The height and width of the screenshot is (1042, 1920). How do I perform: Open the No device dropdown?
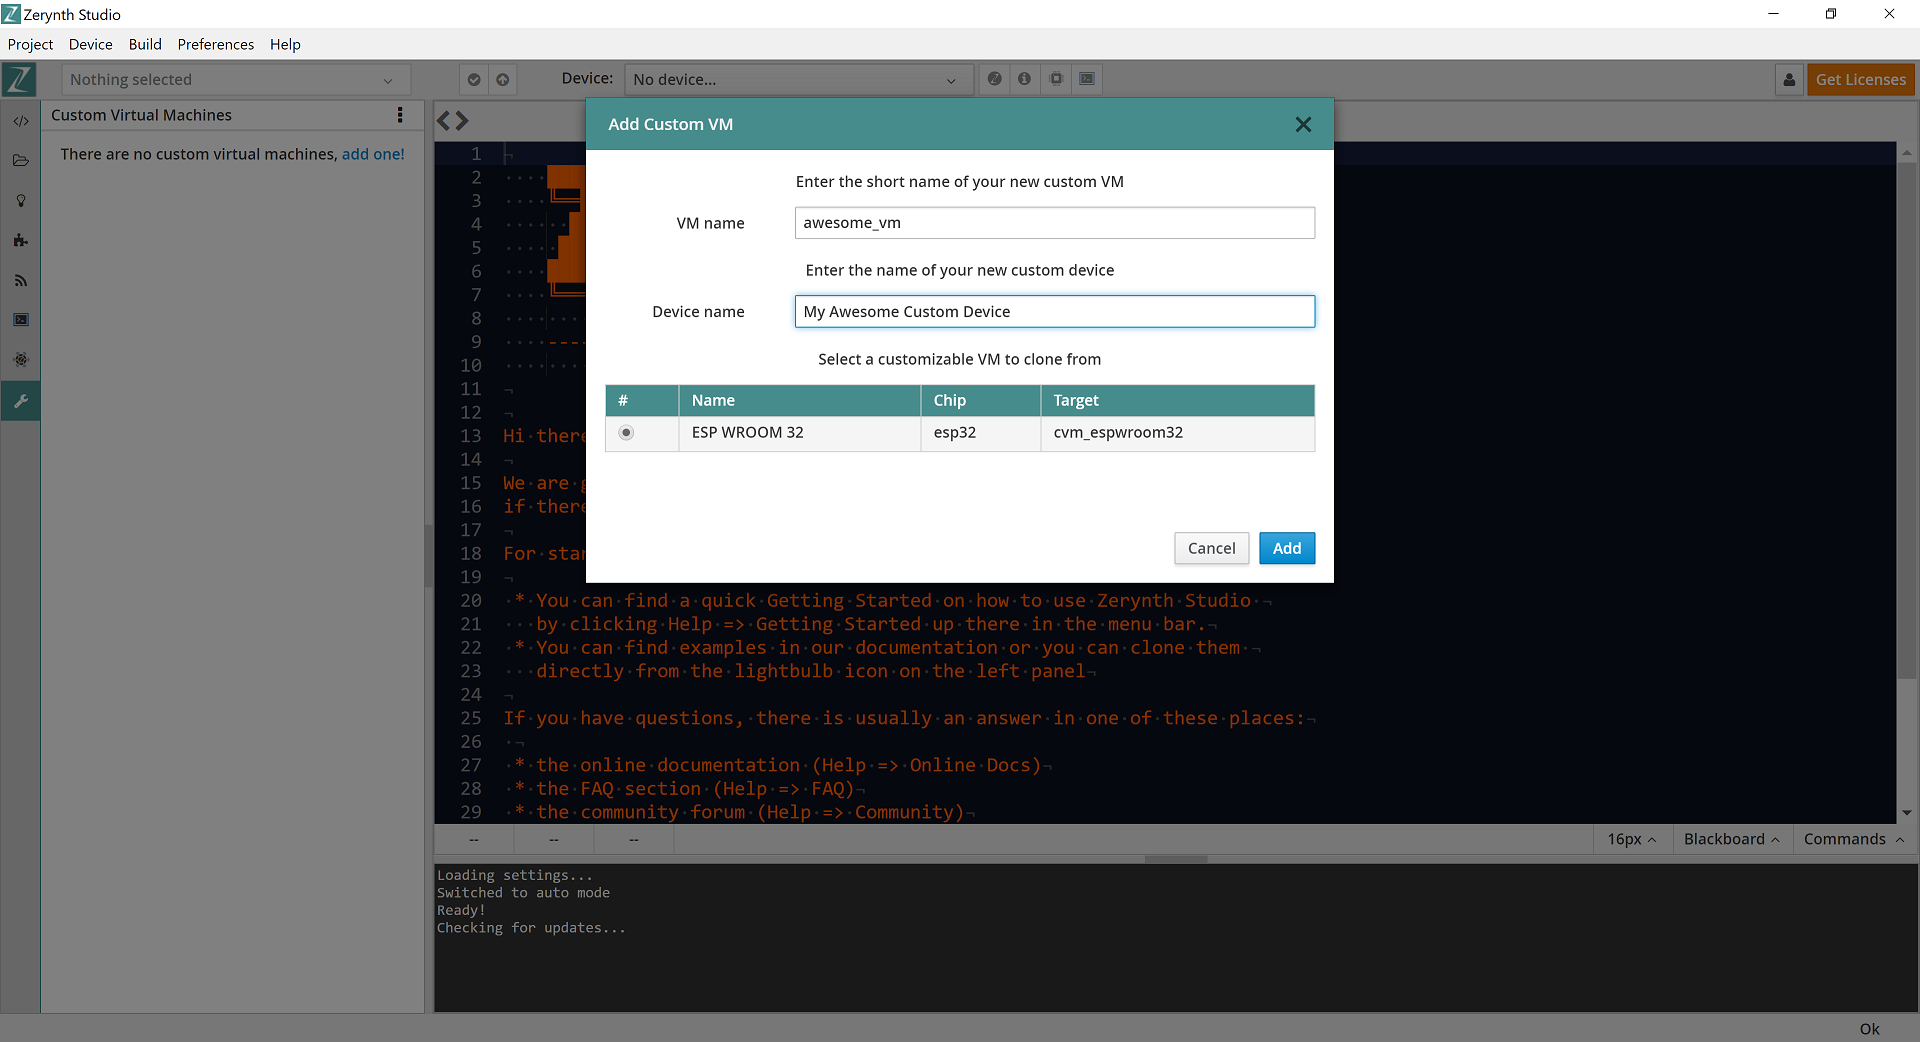pyautogui.click(x=798, y=79)
